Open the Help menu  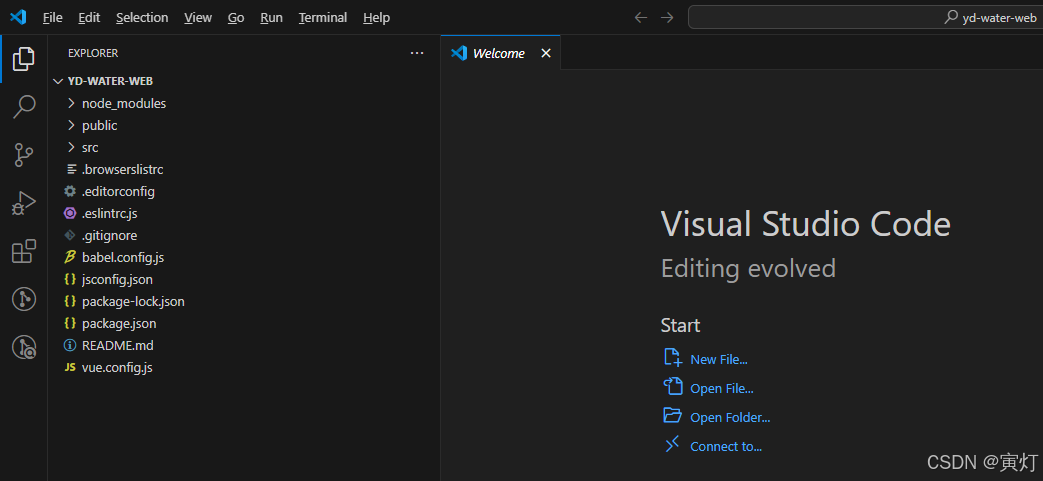(376, 18)
